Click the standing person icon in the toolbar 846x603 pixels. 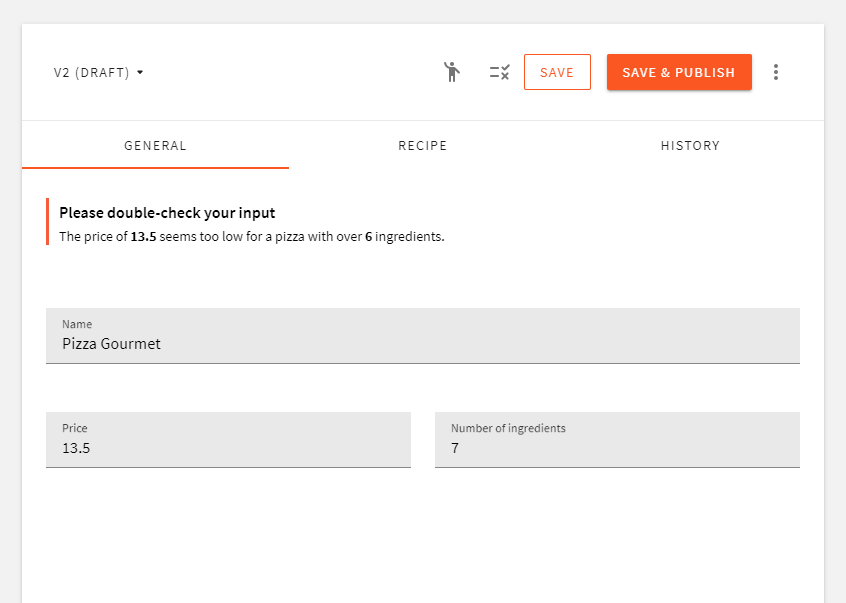click(x=452, y=71)
